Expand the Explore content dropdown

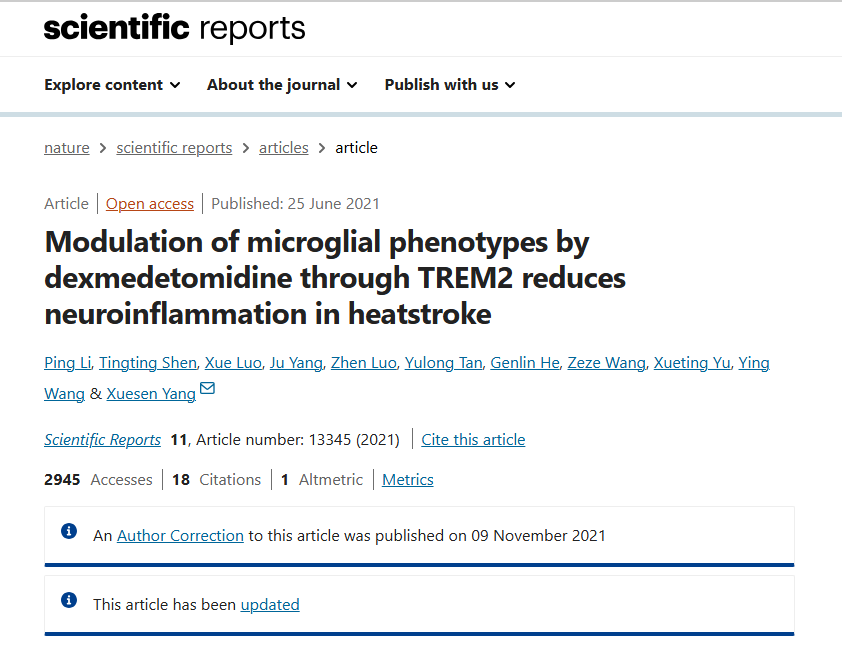coord(112,85)
